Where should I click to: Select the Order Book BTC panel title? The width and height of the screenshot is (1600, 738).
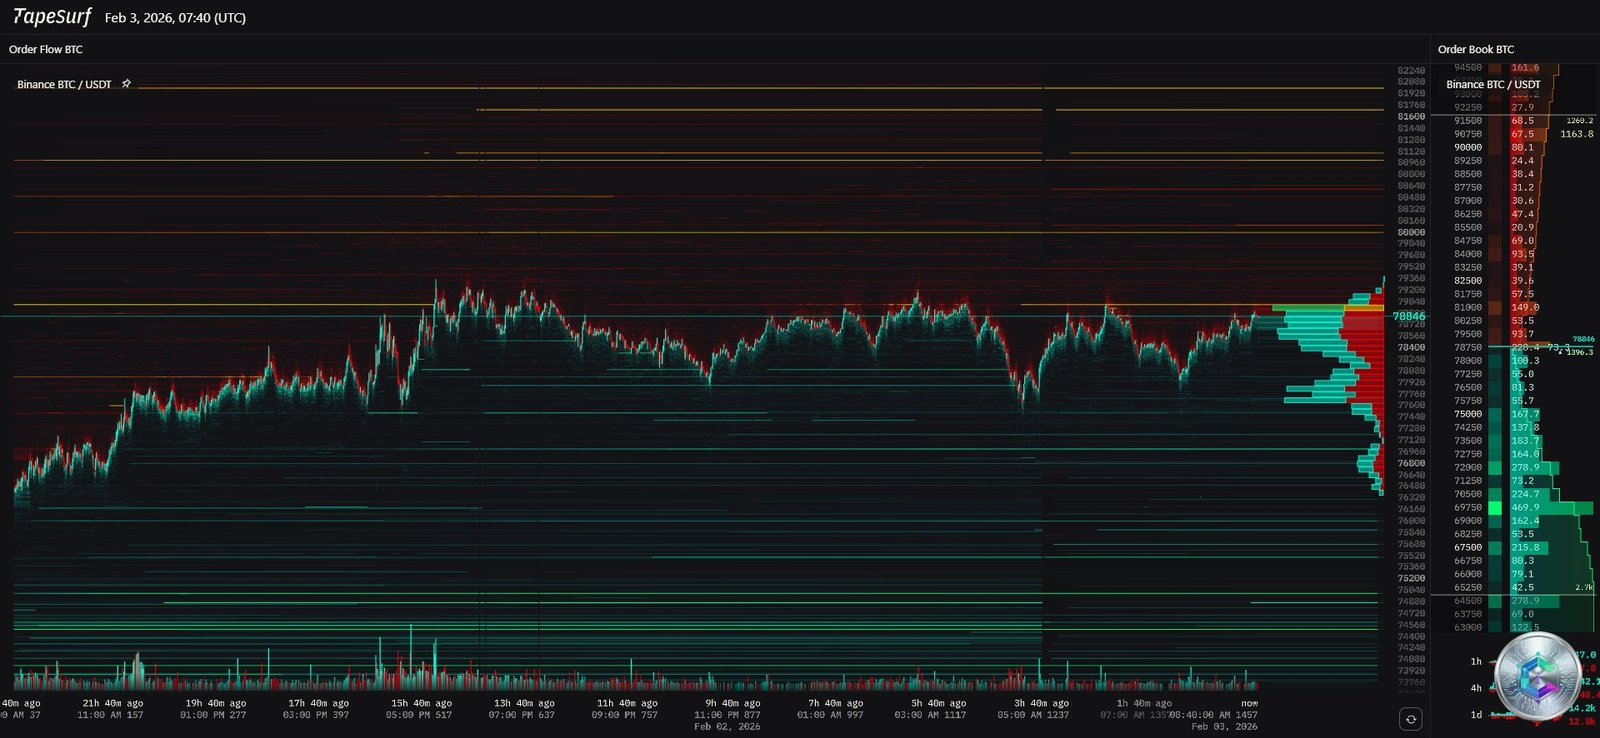tap(1476, 49)
